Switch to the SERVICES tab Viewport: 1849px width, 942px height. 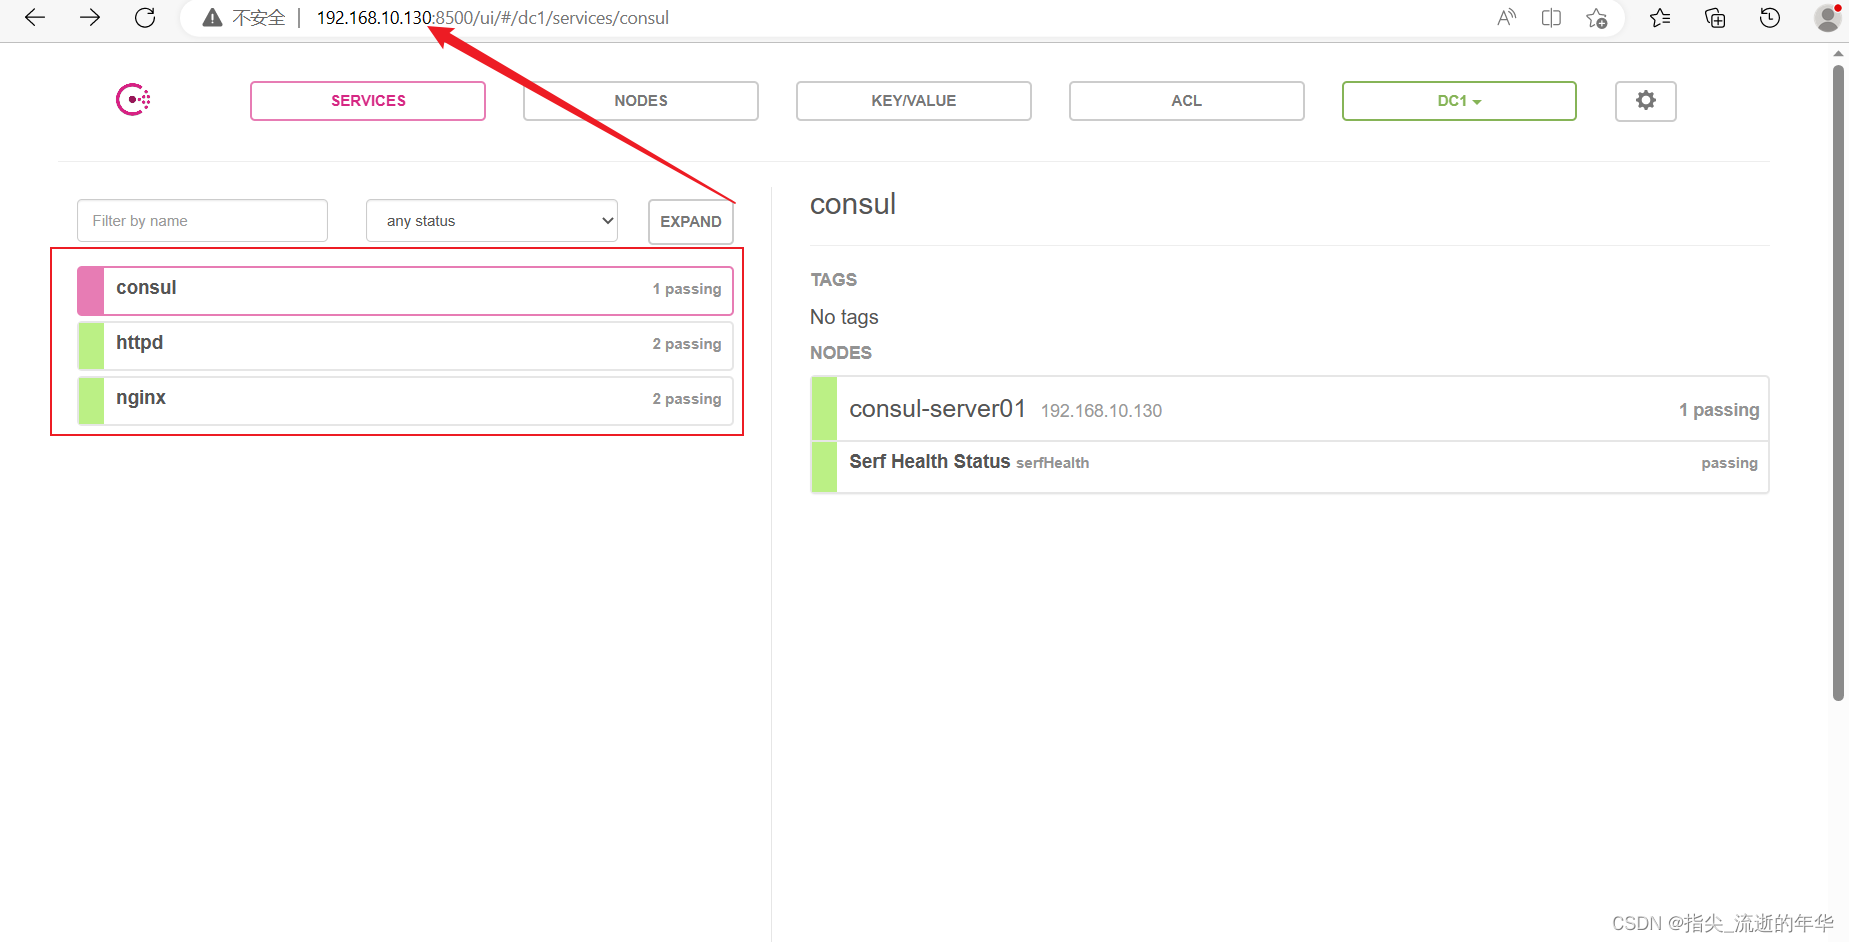368,101
